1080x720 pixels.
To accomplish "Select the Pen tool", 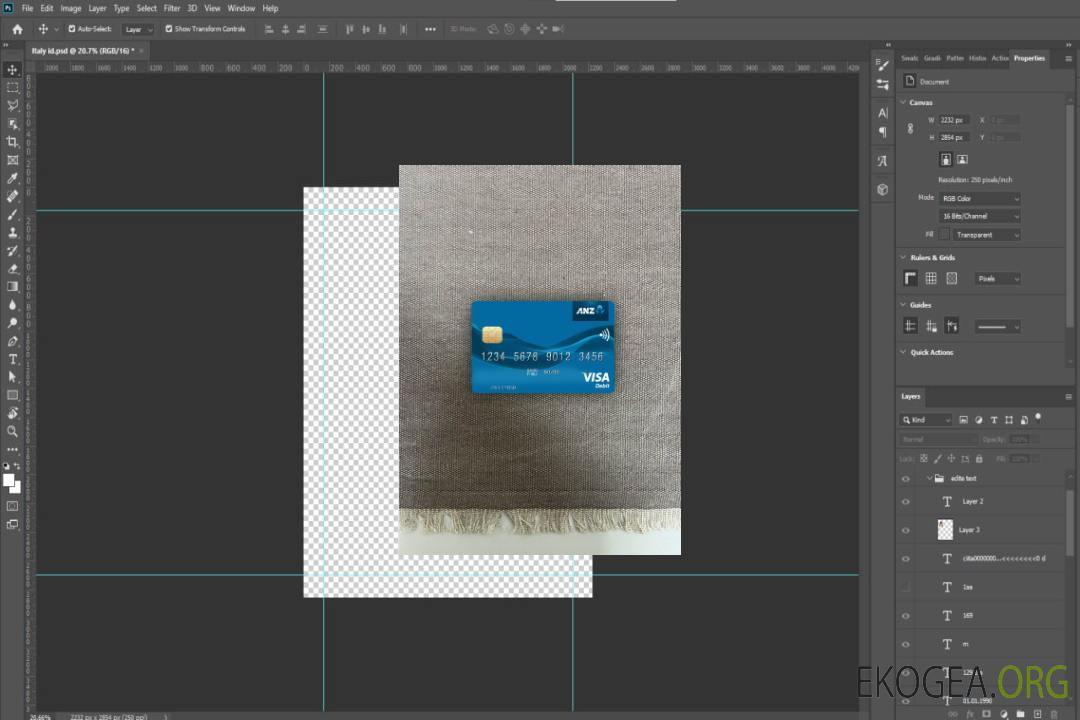I will pyautogui.click(x=12, y=341).
